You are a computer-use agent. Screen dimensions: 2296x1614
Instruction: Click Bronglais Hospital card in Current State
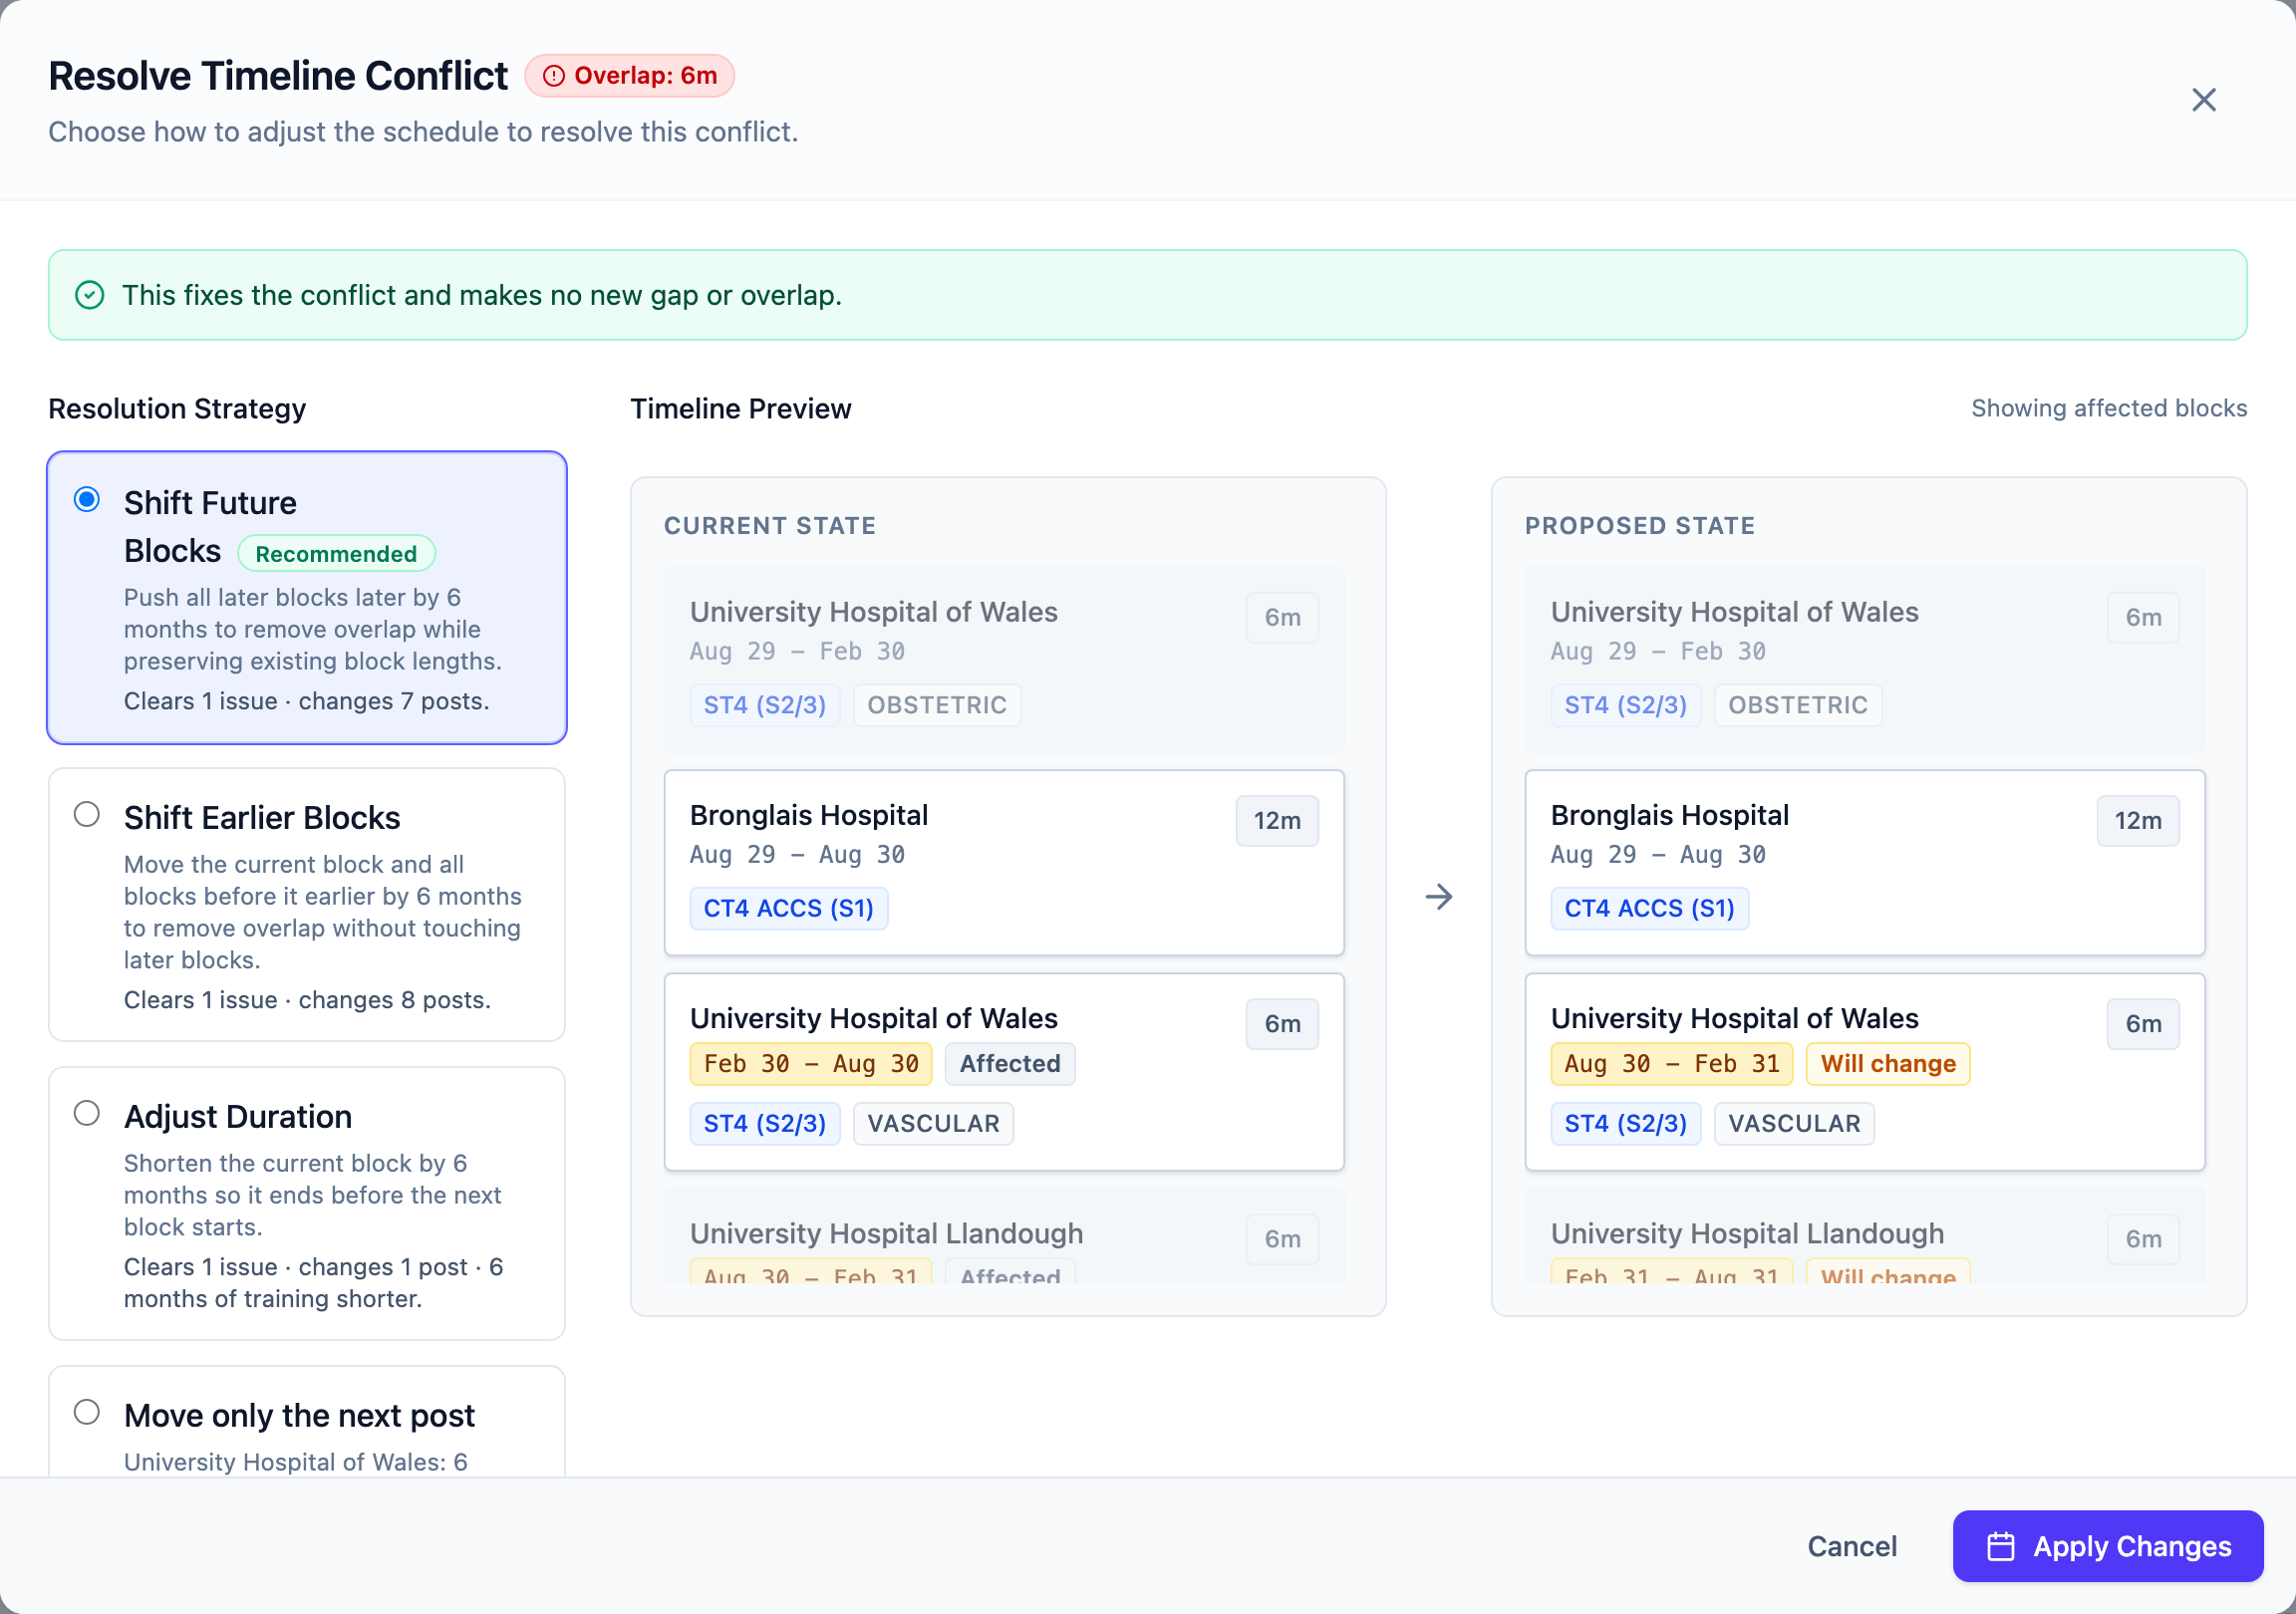(x=1004, y=863)
